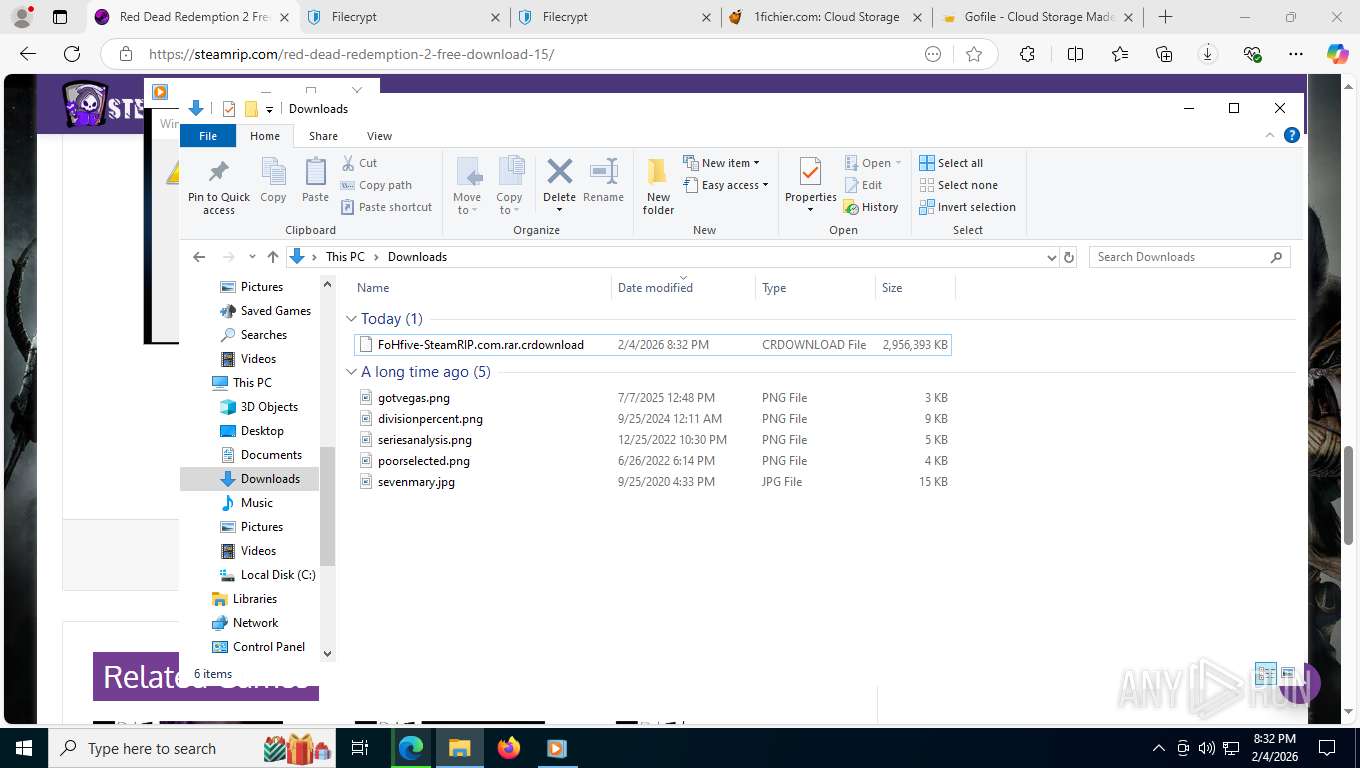
Task: Click the Rename ribbon icon
Action: click(x=603, y=172)
